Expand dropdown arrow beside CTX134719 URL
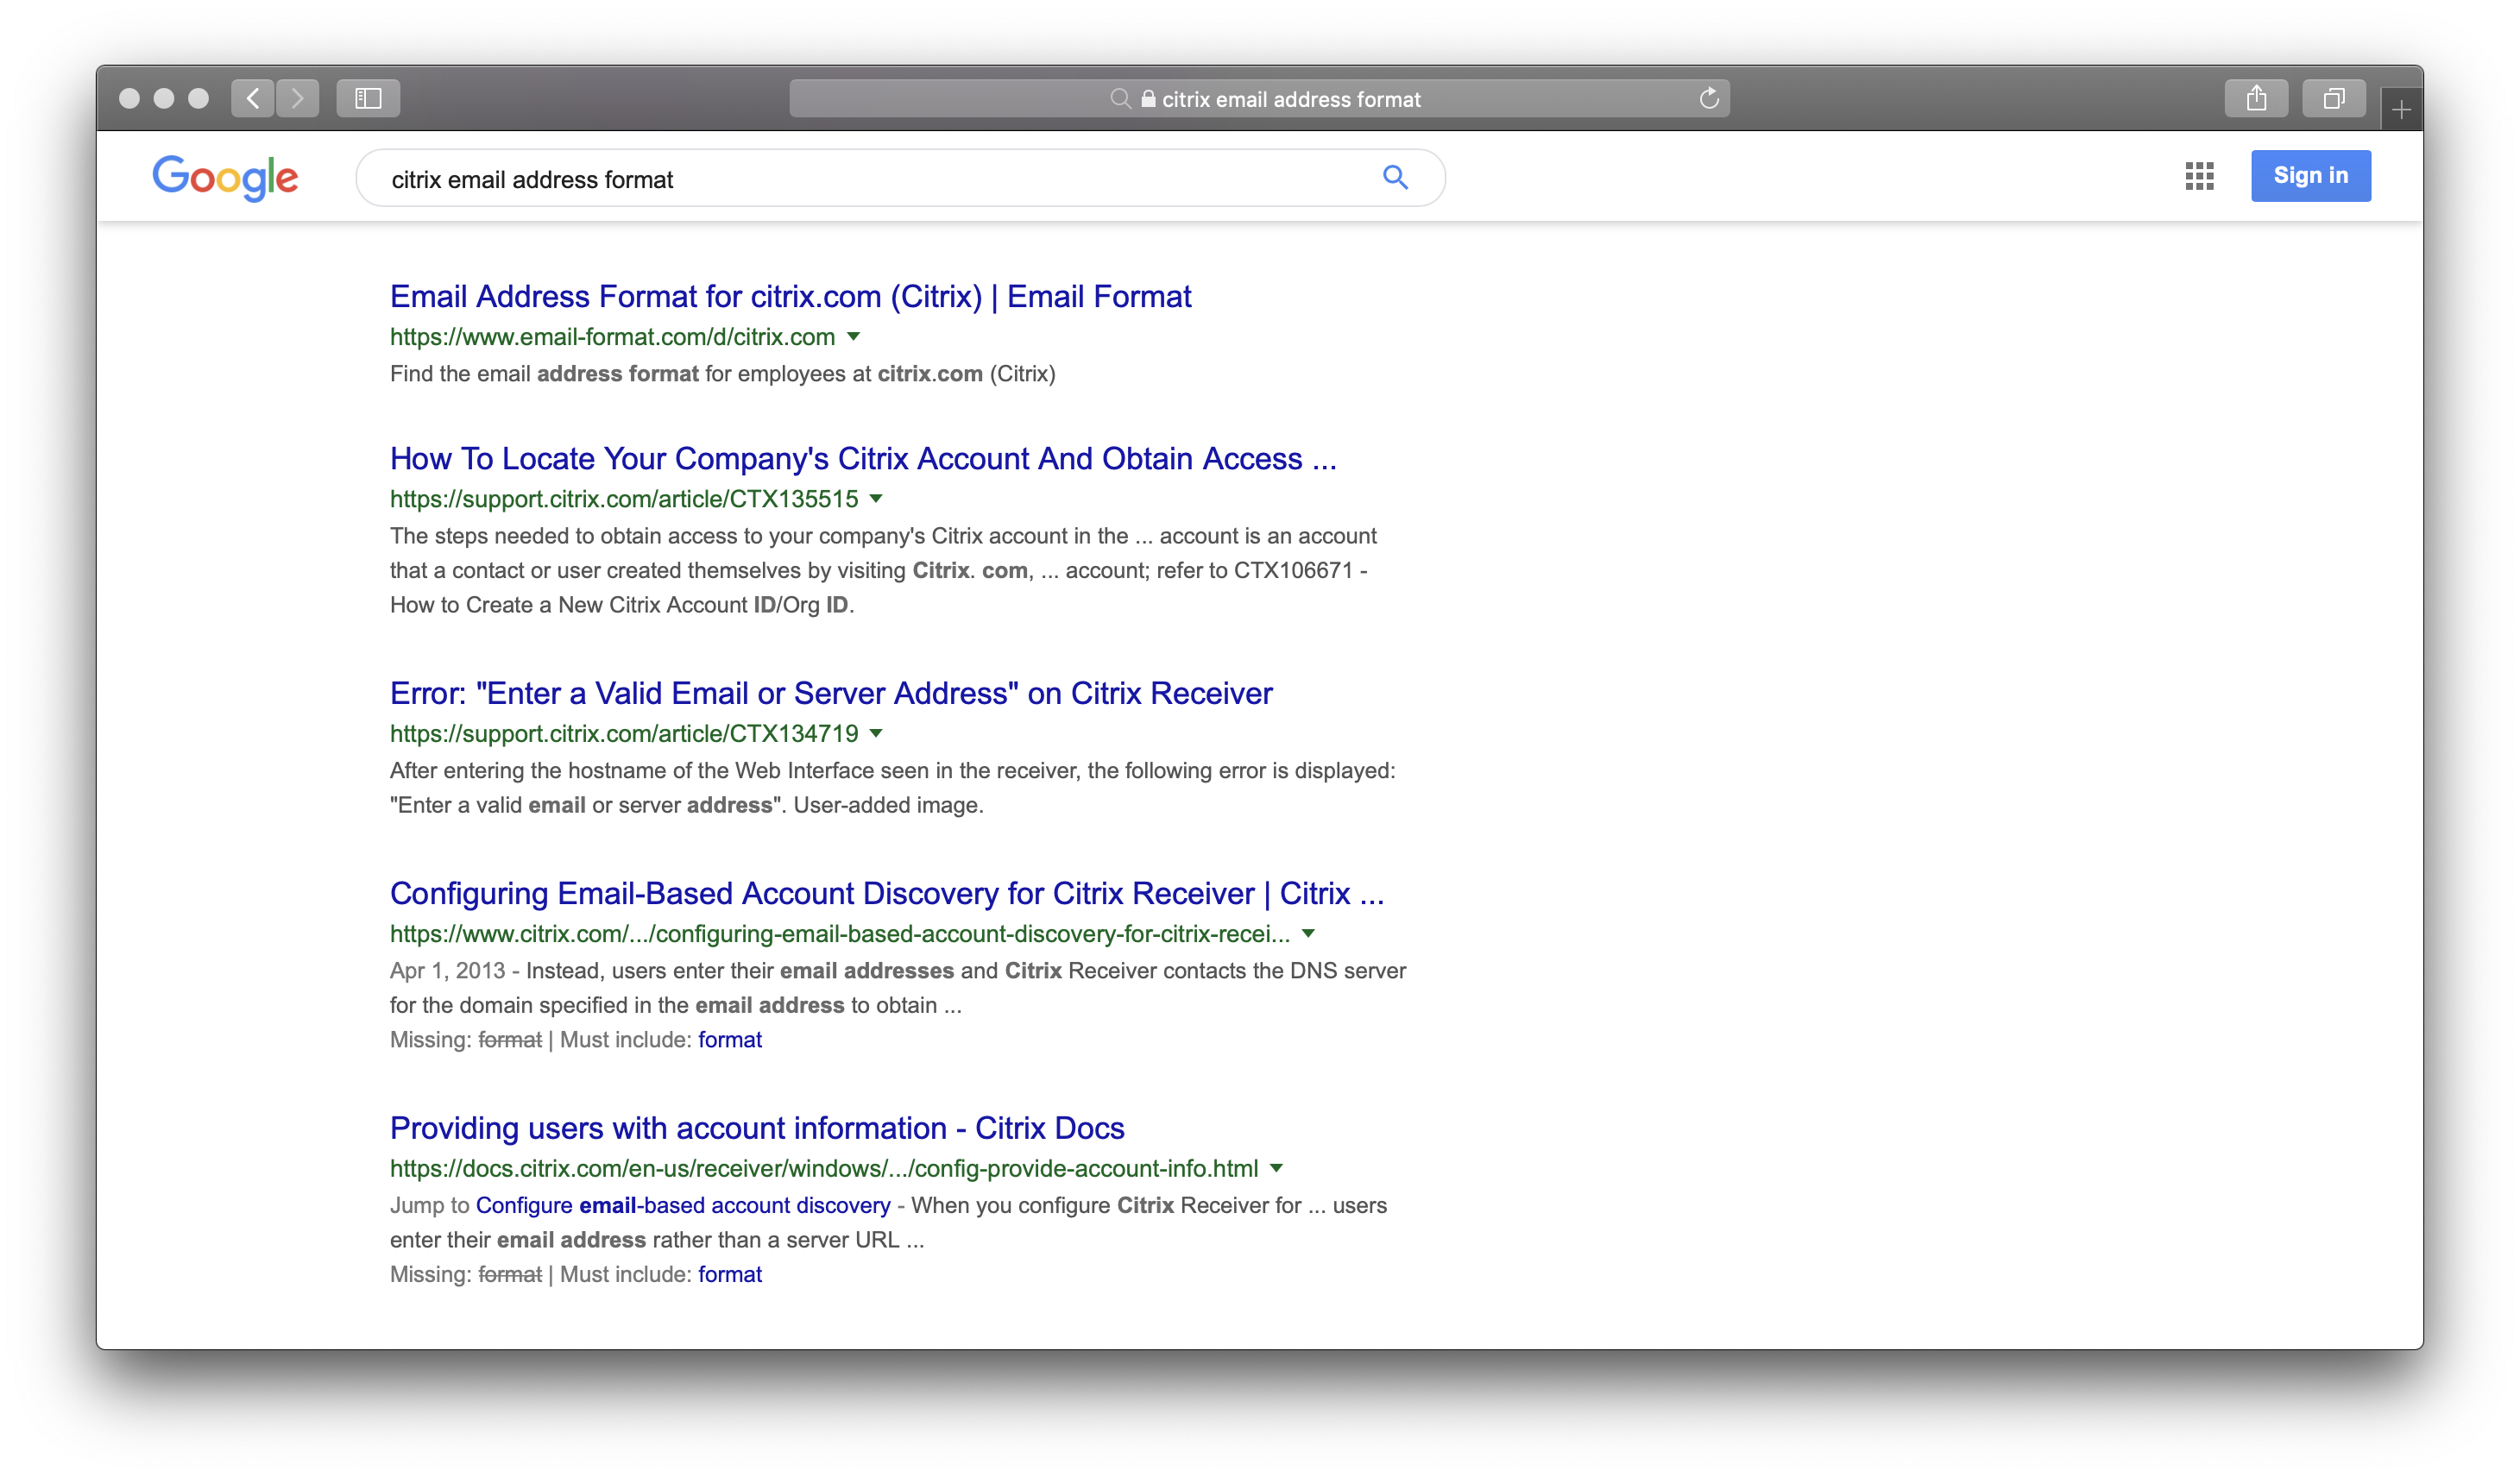 click(x=876, y=734)
